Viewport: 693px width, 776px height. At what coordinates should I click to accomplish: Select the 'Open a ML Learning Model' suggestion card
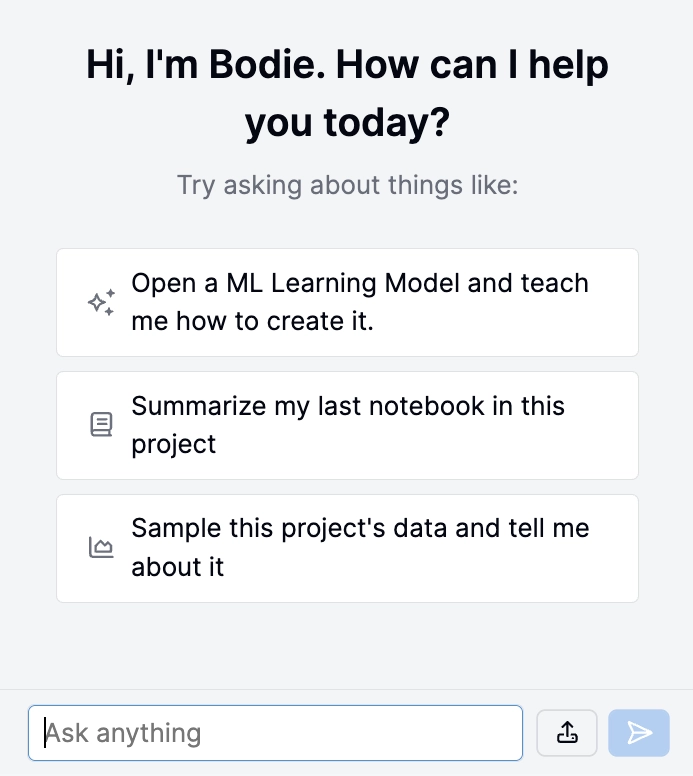click(x=347, y=302)
